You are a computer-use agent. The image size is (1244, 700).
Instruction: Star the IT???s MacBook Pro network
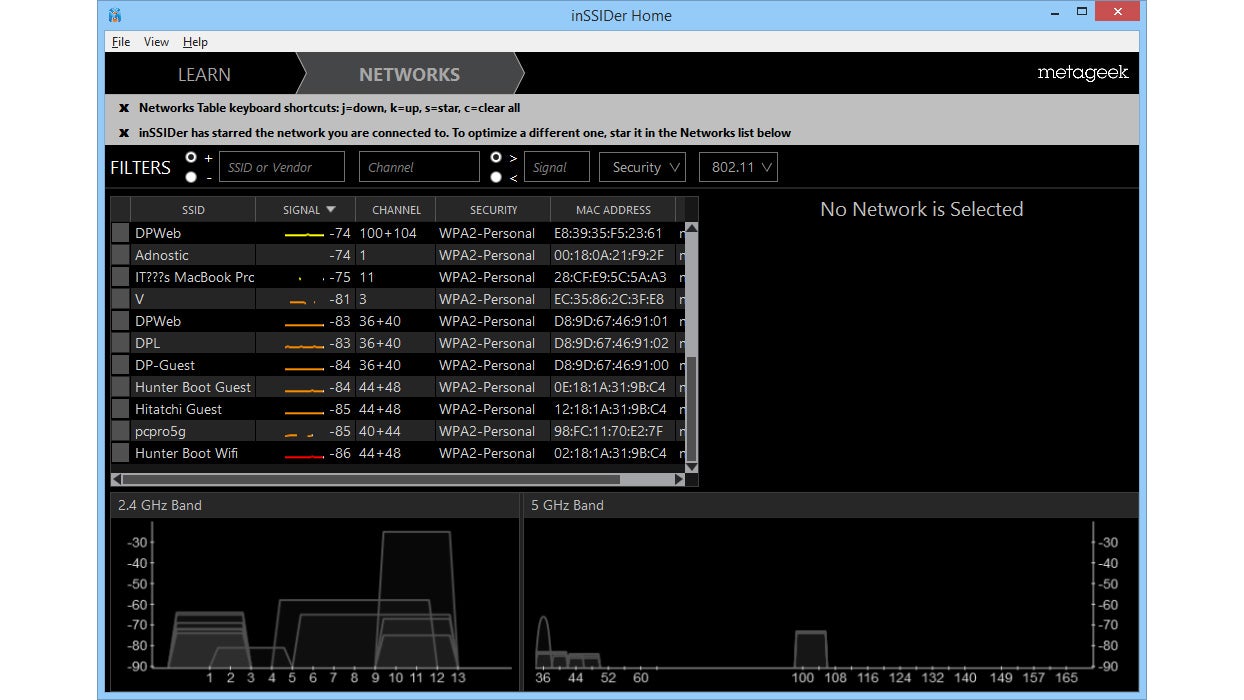(120, 277)
